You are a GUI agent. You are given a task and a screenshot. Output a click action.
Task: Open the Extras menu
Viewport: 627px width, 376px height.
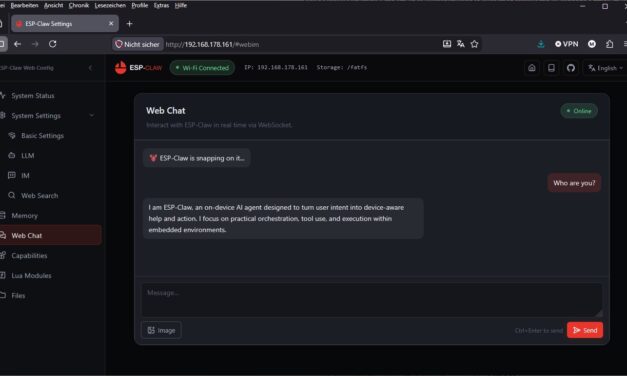(161, 6)
